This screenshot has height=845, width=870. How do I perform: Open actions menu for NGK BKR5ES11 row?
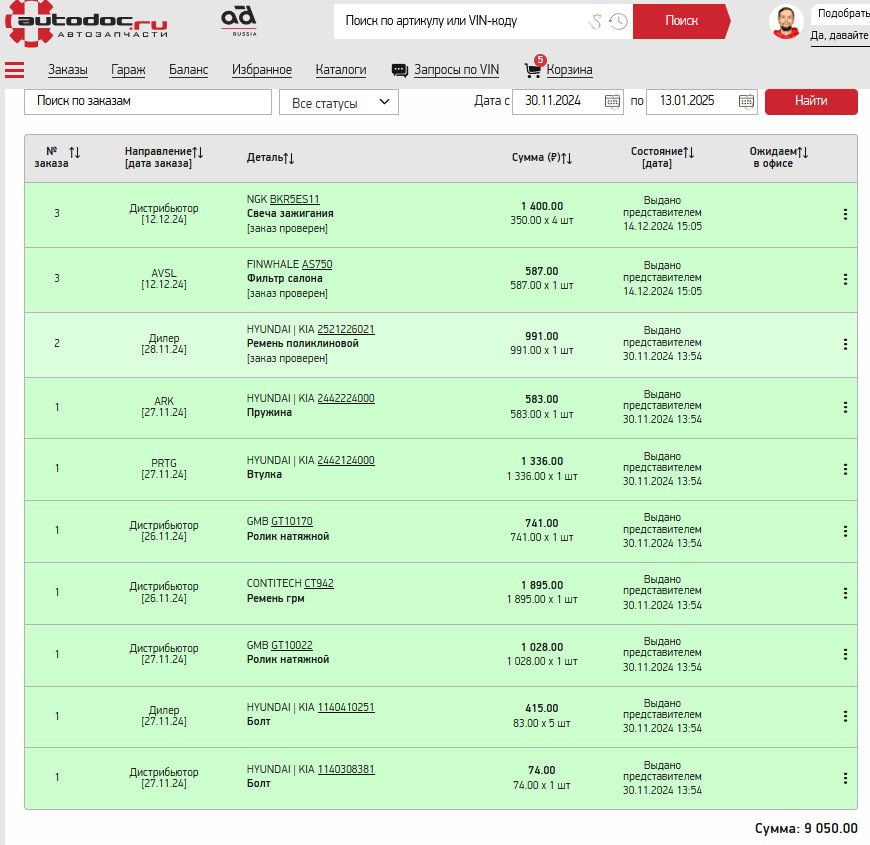point(845,214)
